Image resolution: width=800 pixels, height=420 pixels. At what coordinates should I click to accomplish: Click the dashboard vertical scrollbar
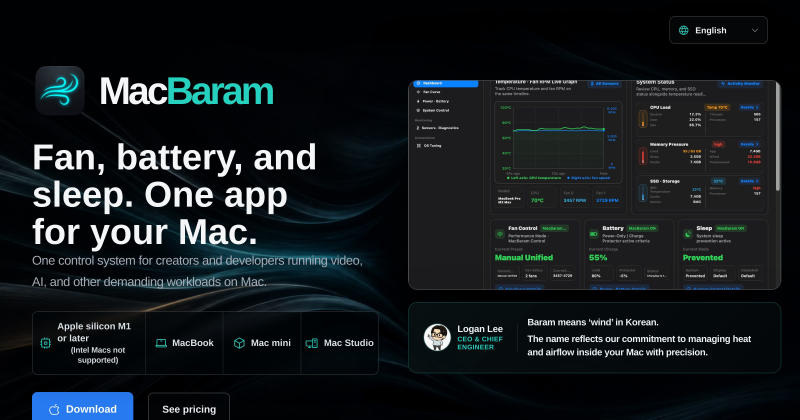click(778, 137)
